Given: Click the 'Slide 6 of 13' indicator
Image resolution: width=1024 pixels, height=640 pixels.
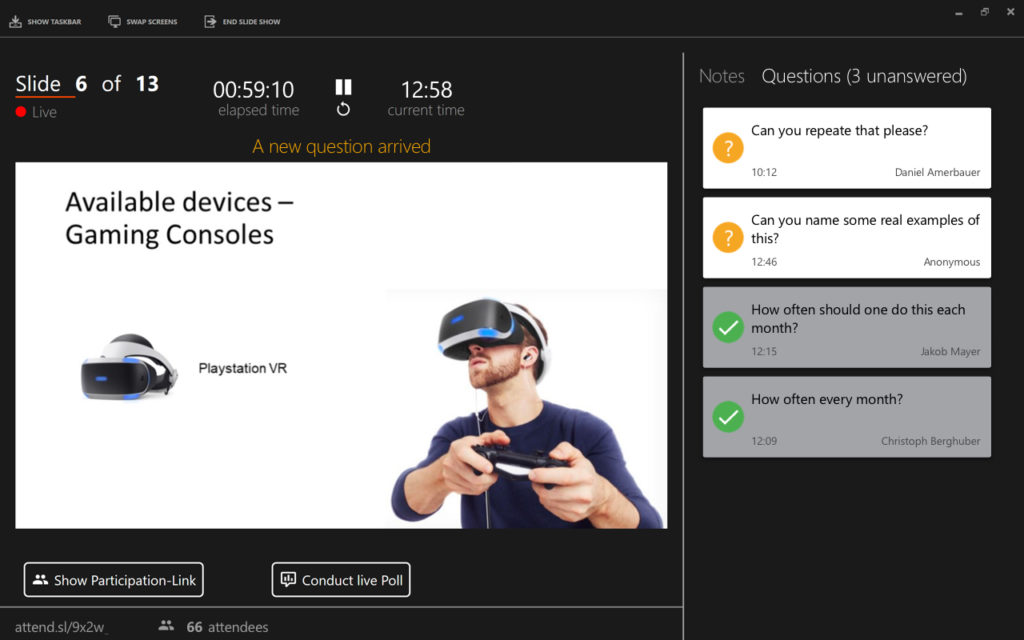Looking at the screenshot, I should pyautogui.click(x=87, y=84).
